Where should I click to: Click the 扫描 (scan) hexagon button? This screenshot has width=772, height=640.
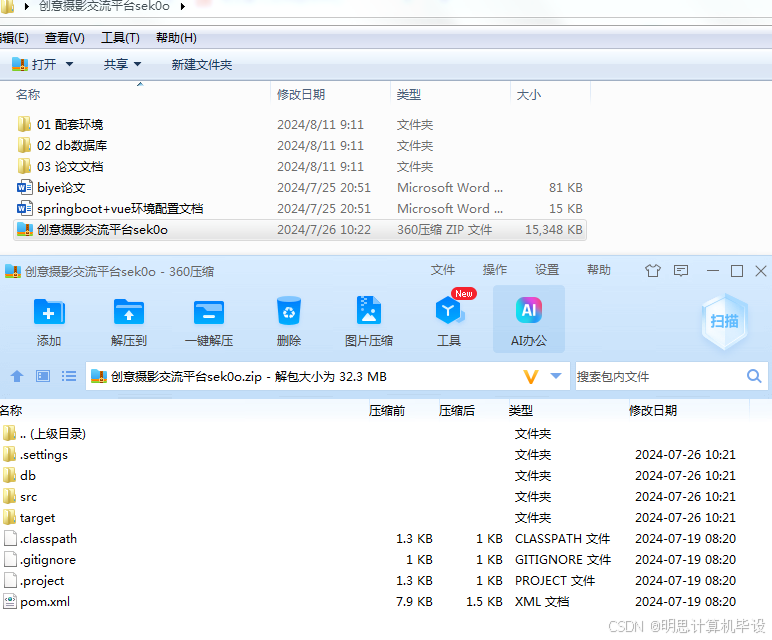click(724, 321)
